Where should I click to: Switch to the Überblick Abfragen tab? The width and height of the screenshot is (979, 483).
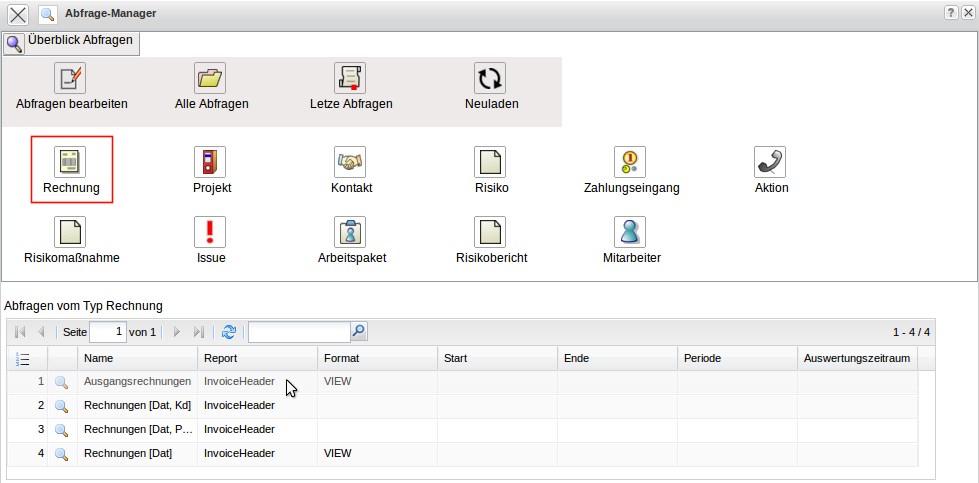(x=68, y=42)
